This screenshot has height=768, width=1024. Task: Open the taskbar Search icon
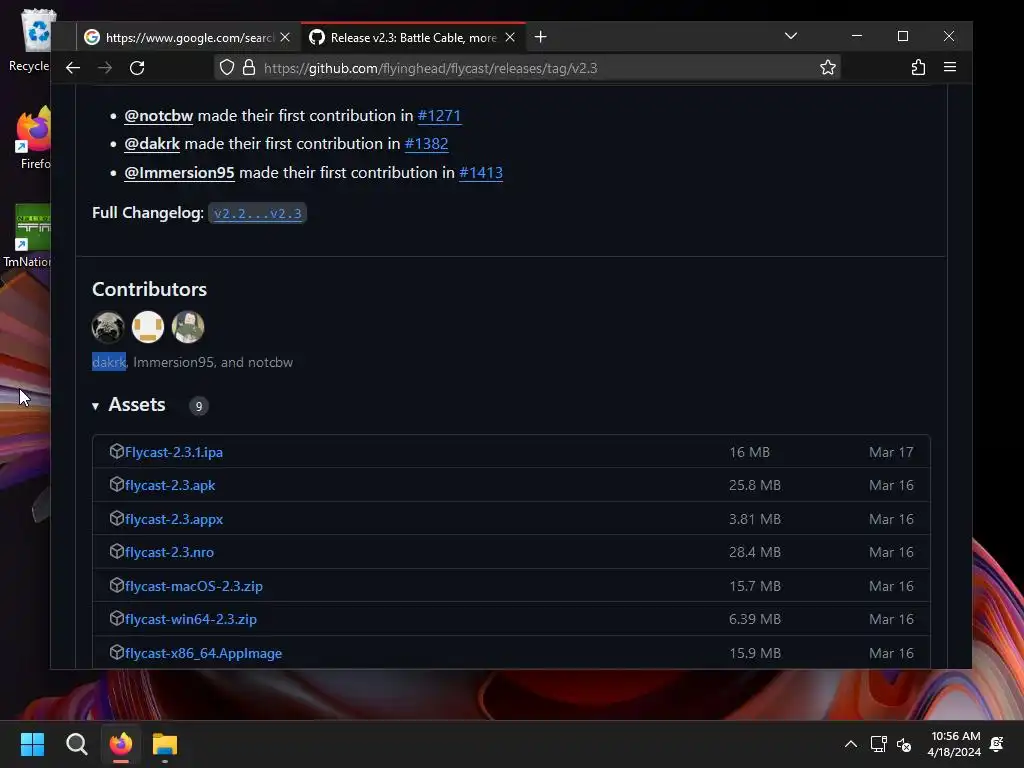76,744
